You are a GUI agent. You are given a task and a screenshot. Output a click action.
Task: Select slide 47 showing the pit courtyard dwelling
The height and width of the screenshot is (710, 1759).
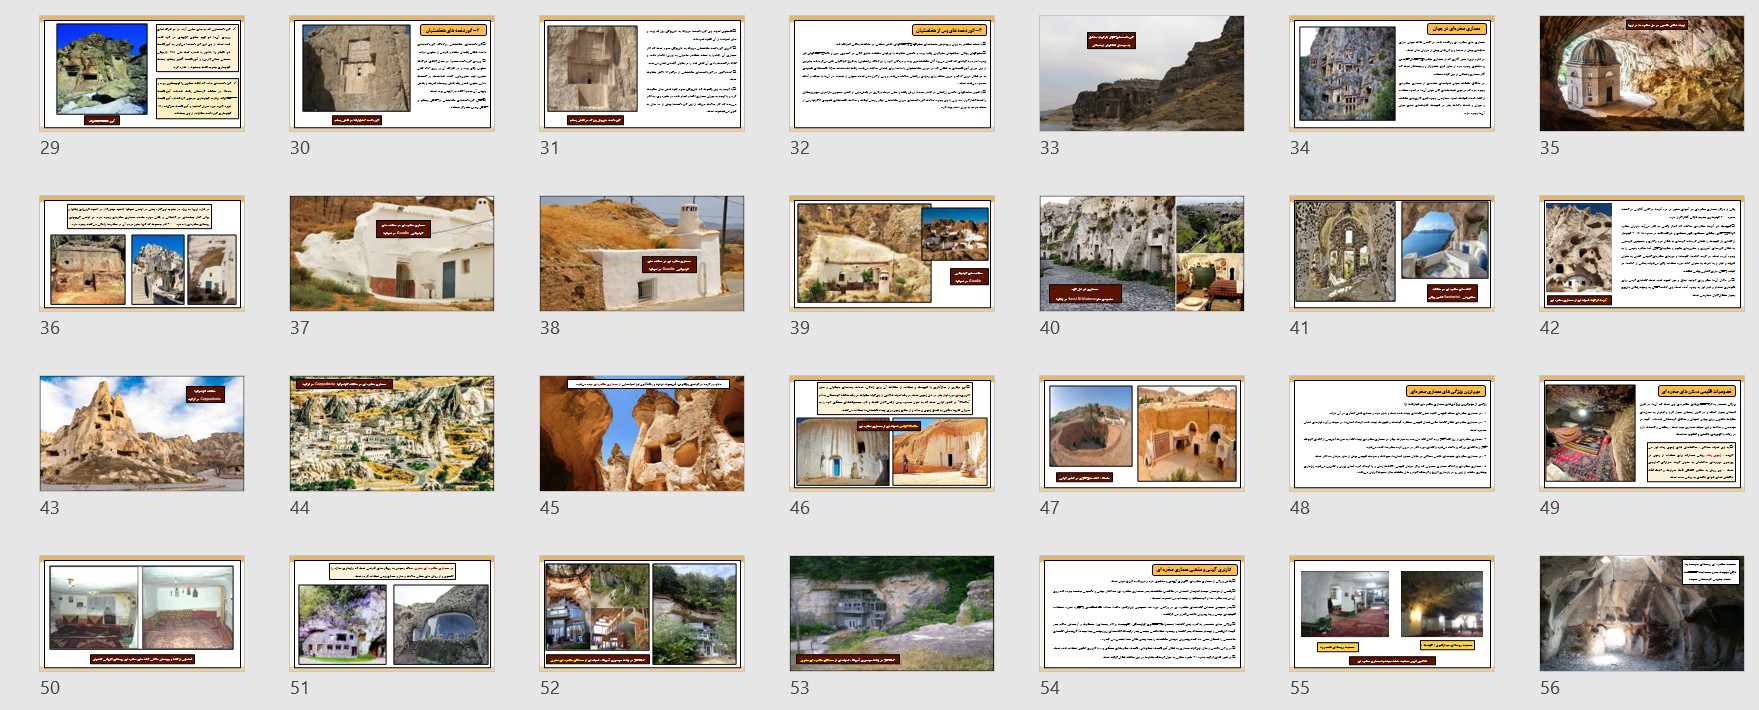pyautogui.click(x=1141, y=433)
